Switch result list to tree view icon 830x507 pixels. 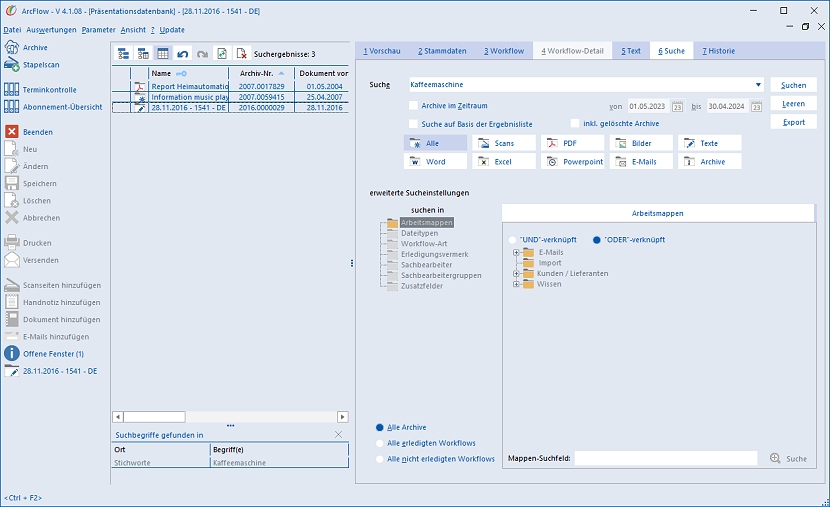[123, 53]
